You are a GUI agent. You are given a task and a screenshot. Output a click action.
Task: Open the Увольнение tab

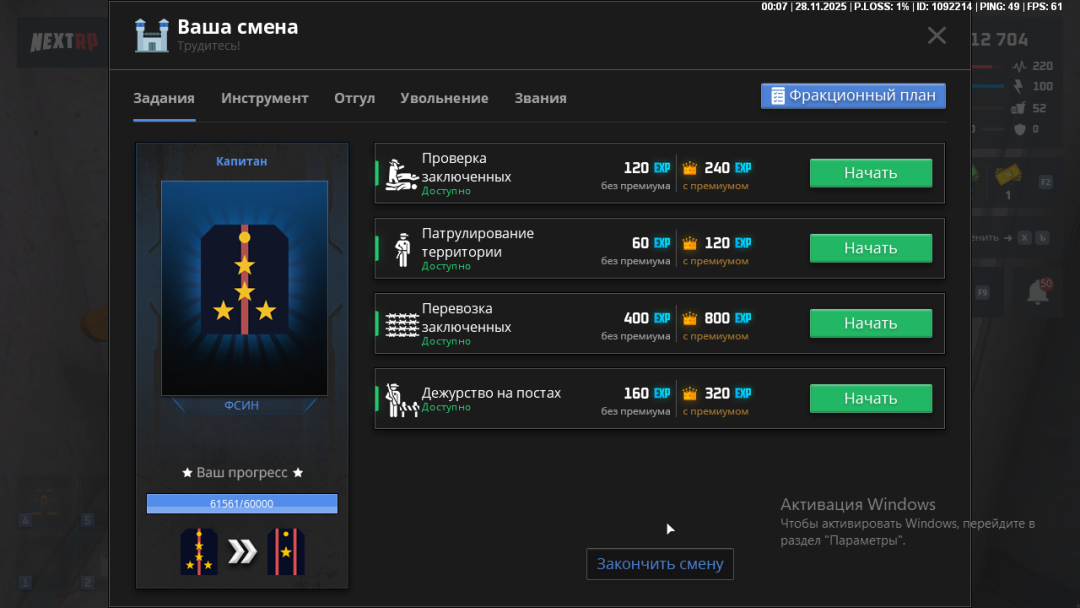point(444,98)
